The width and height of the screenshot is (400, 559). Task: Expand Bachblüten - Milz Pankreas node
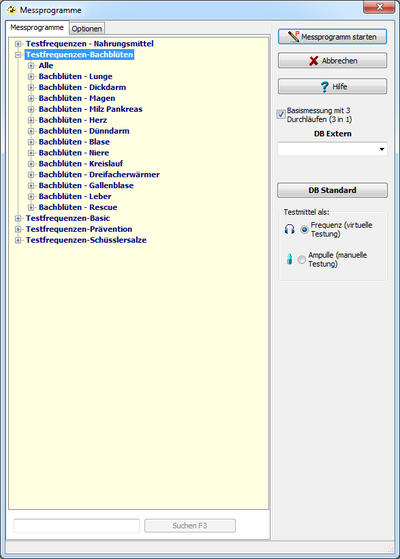pos(31,109)
